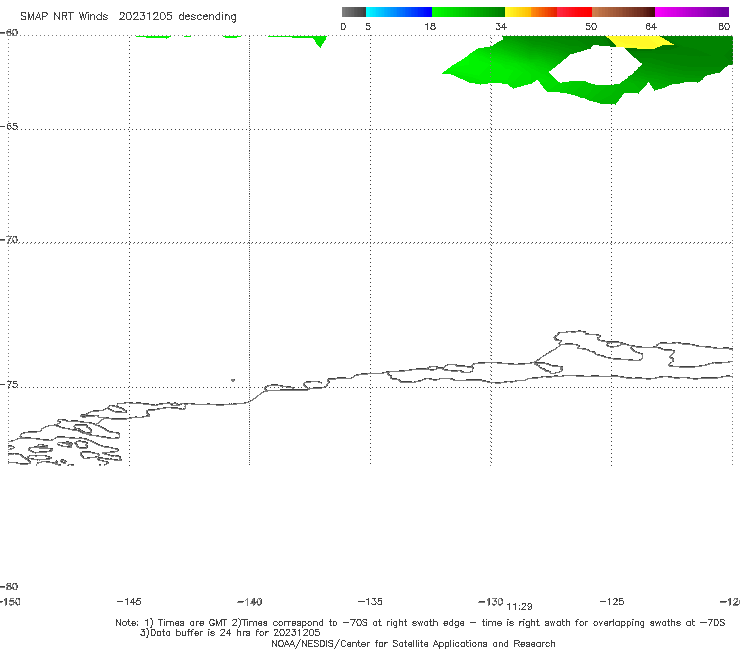
Task: Click latitude label '-80'
Action: pyautogui.click(x=9, y=587)
